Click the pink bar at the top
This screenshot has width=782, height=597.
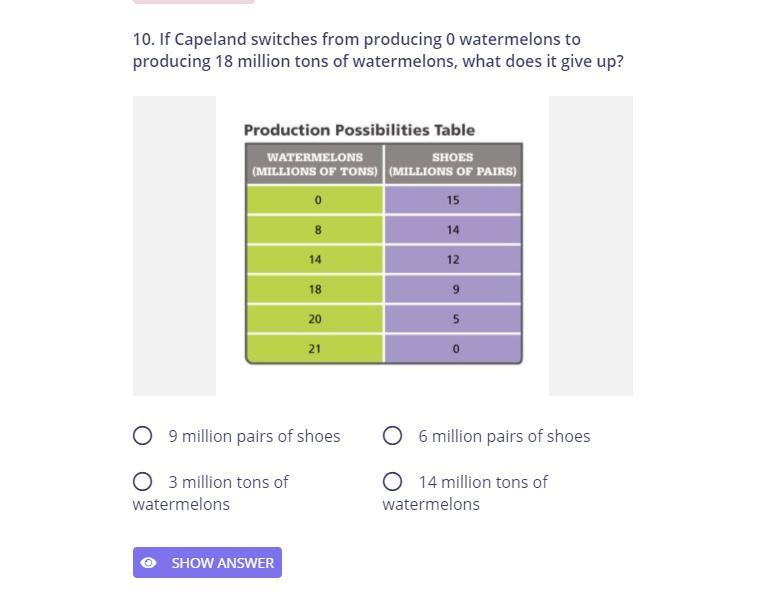click(194, 2)
